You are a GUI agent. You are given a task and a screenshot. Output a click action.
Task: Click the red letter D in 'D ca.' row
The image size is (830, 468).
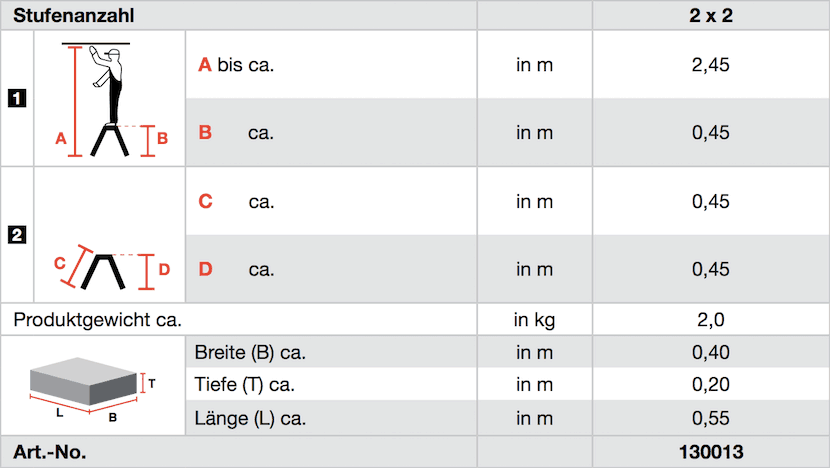pyautogui.click(x=205, y=269)
